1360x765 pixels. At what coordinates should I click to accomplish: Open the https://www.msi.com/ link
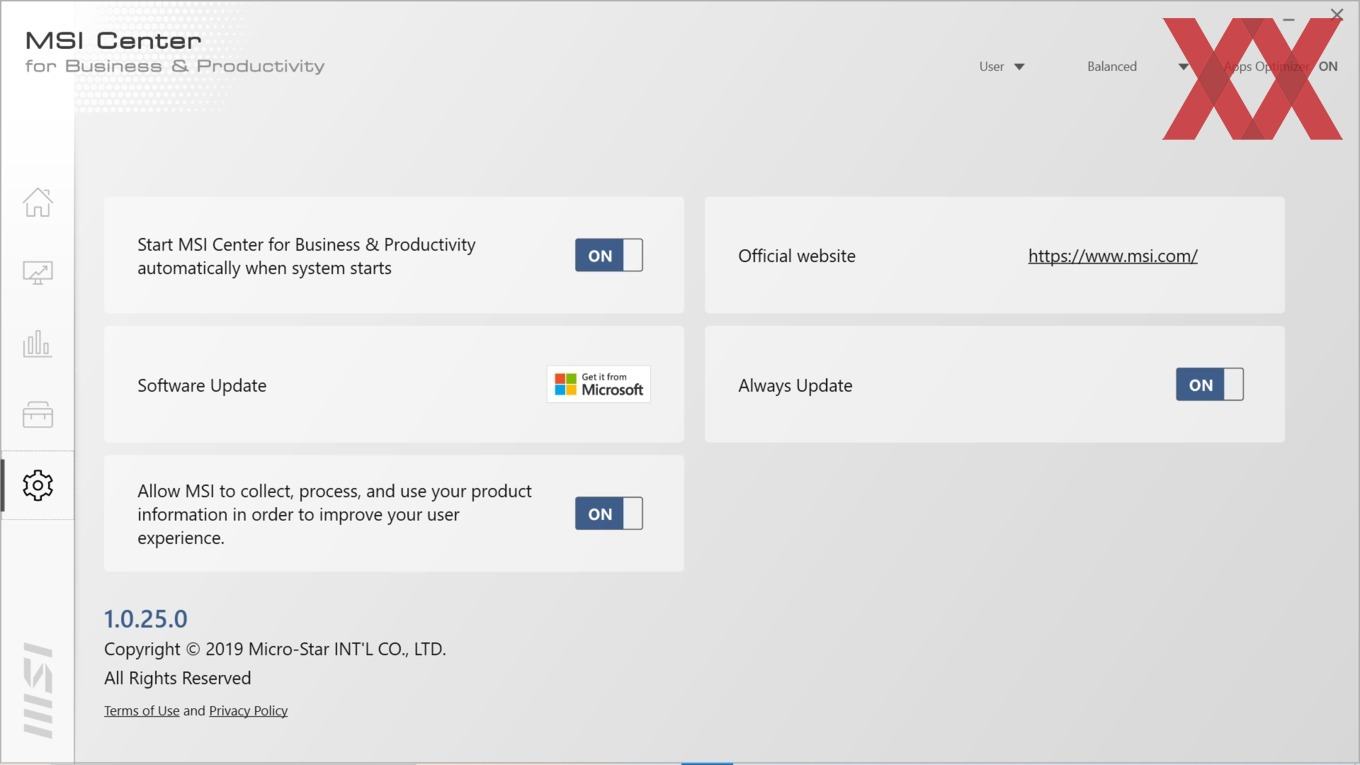(1113, 255)
